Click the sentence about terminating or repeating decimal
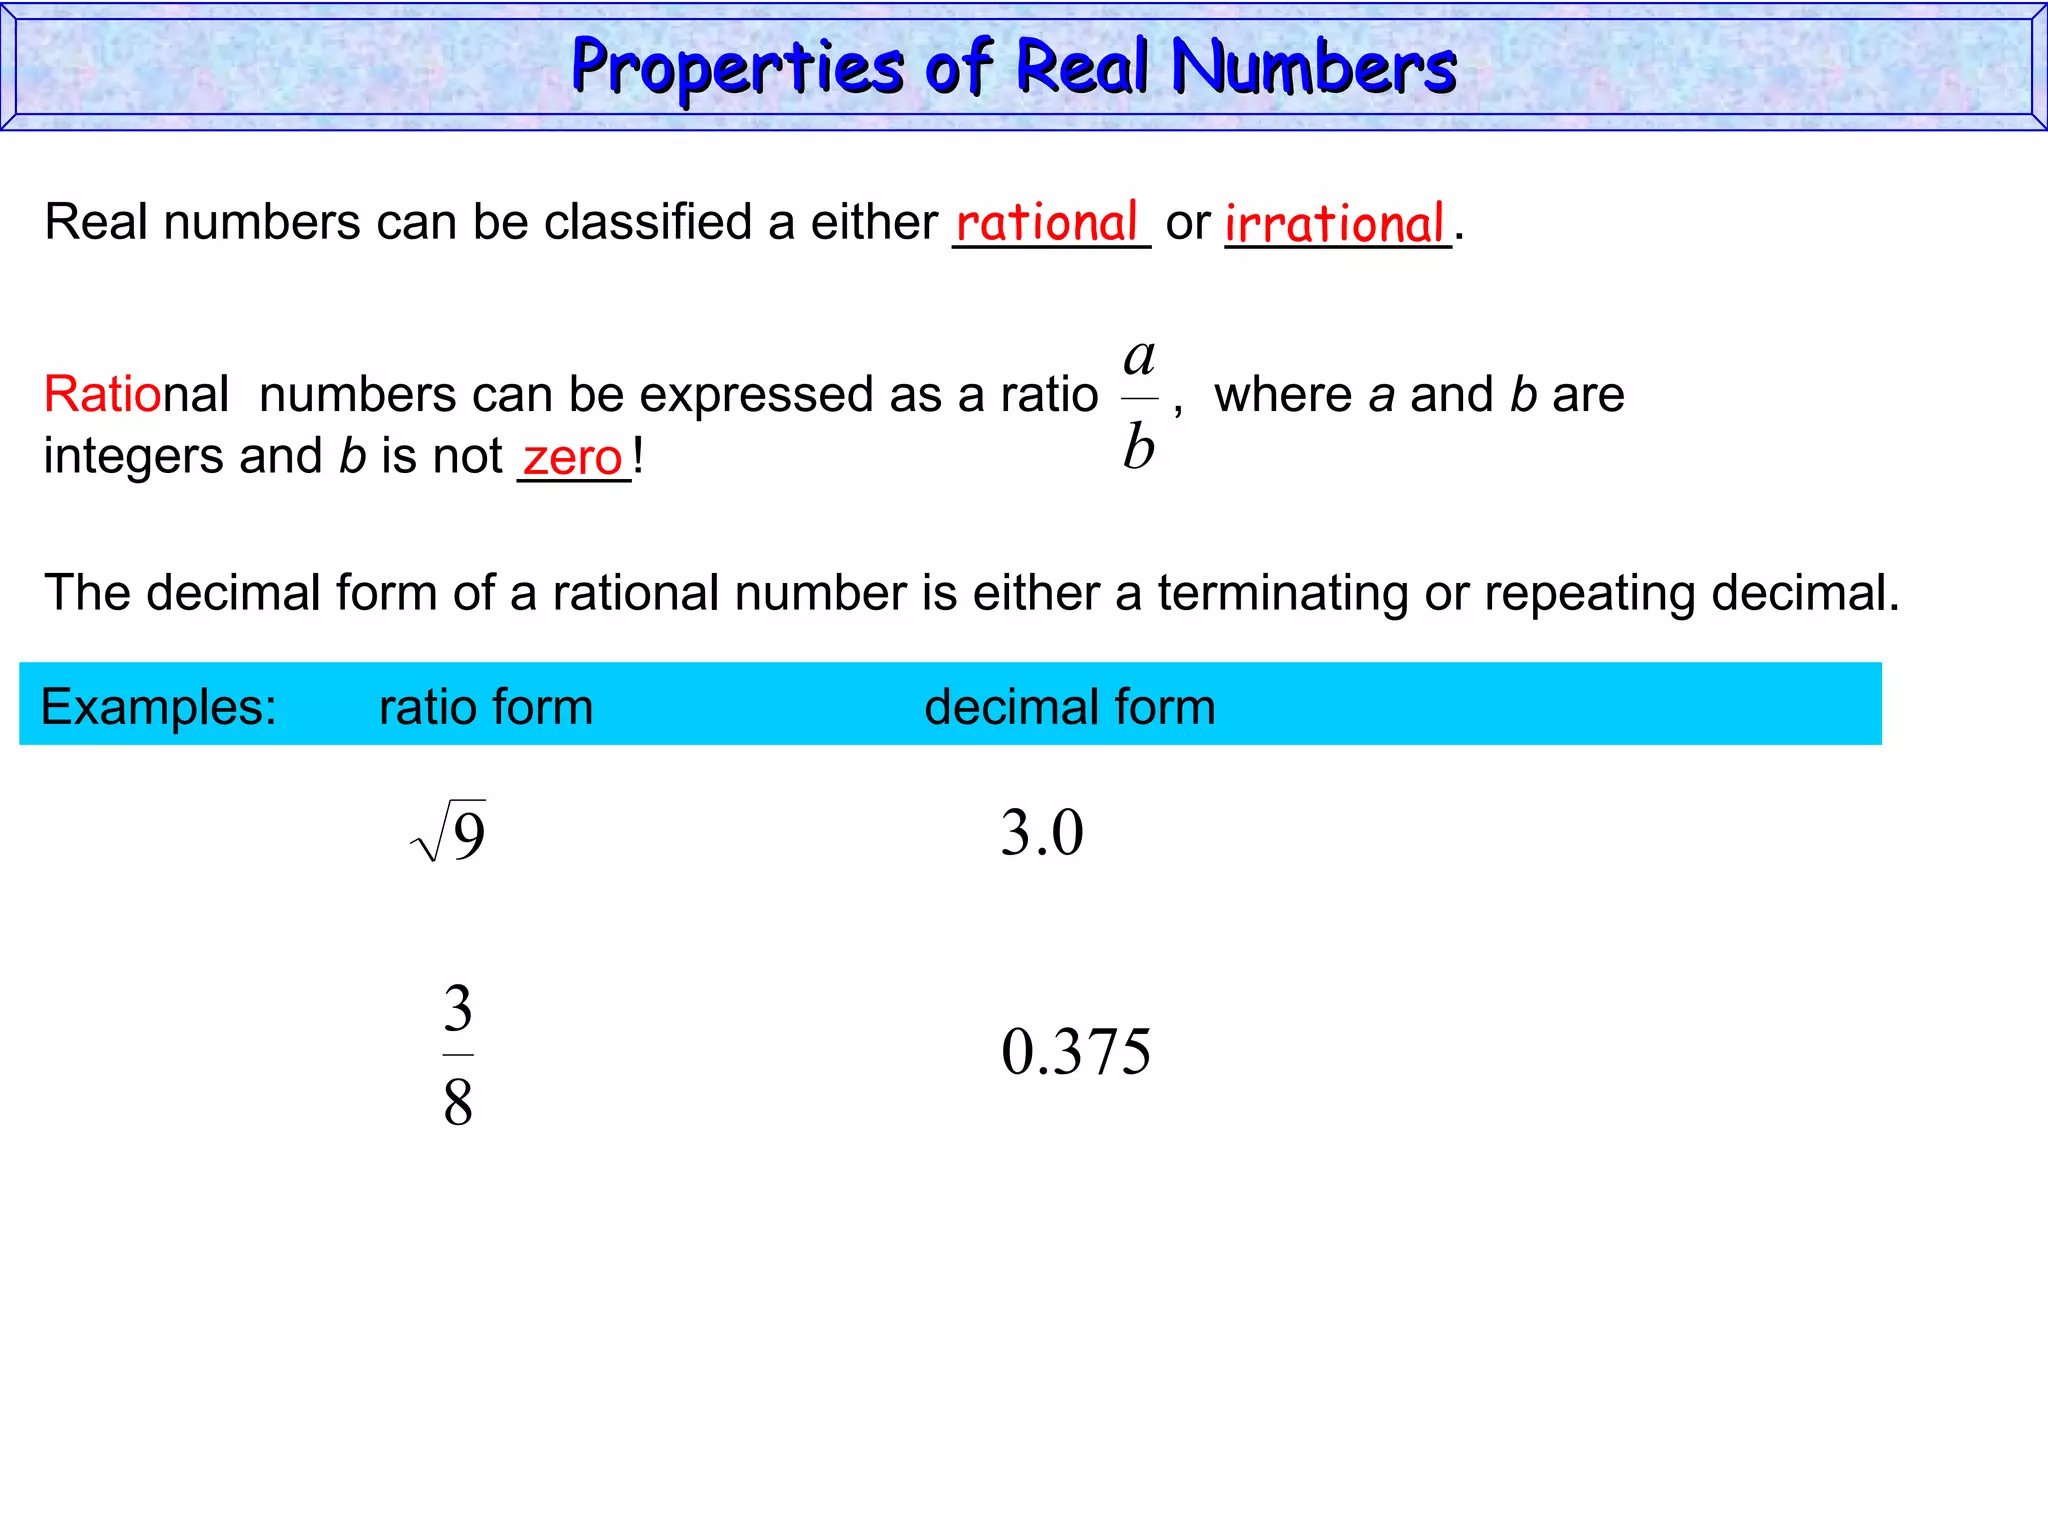This screenshot has width=2048, height=1536. [971, 593]
